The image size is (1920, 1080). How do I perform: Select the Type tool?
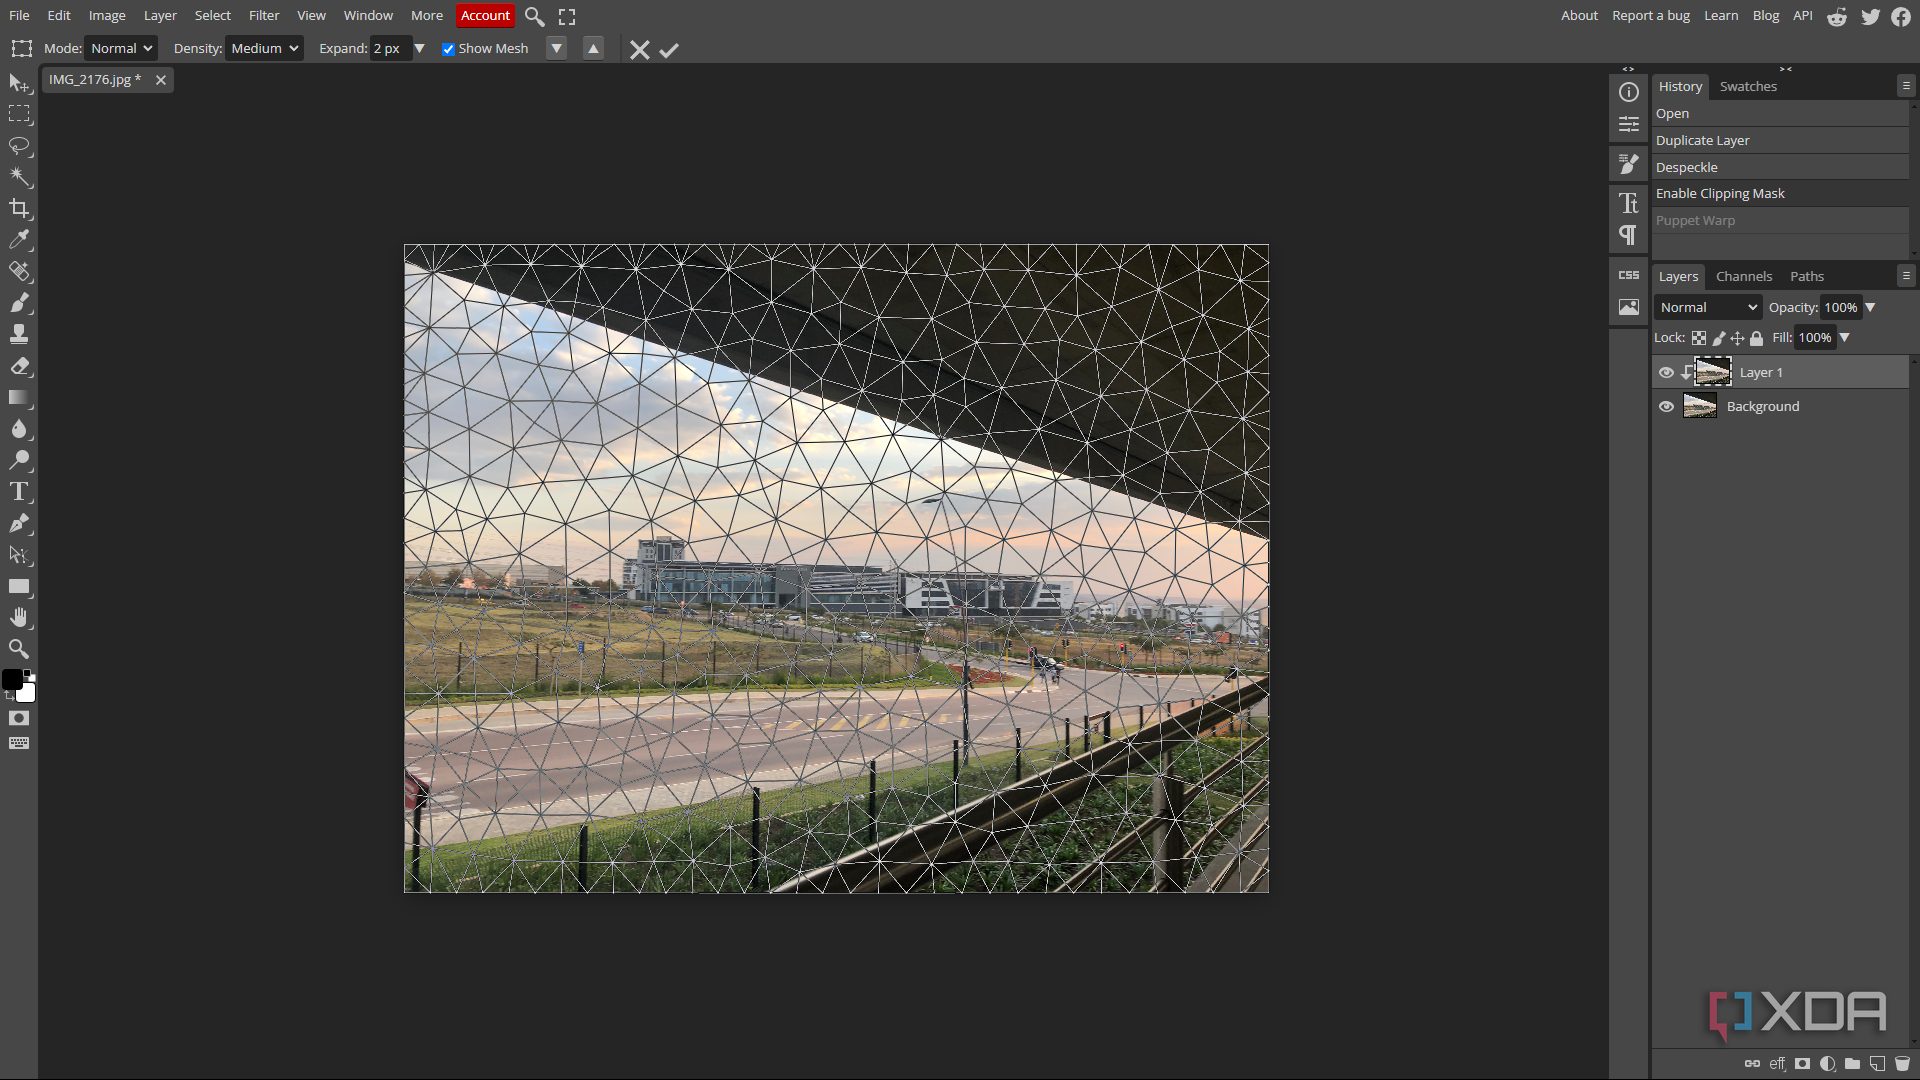pyautogui.click(x=19, y=492)
